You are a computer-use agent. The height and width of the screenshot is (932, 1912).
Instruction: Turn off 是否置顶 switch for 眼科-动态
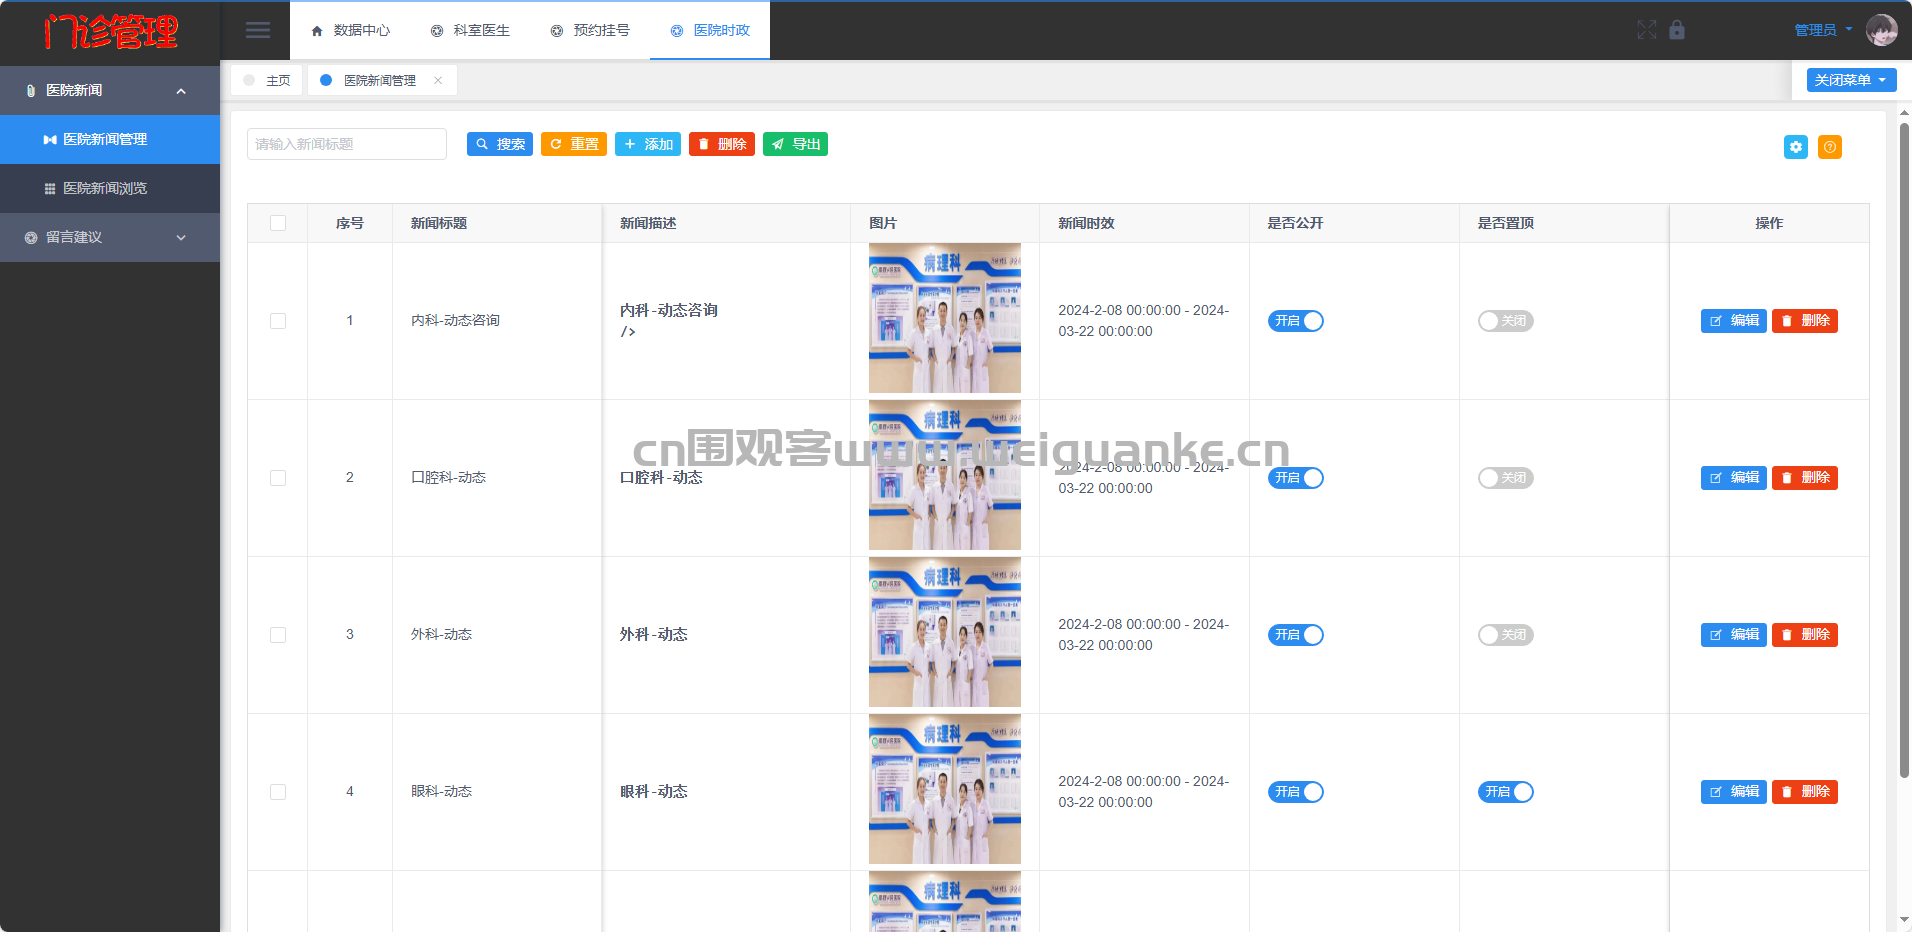coord(1506,792)
